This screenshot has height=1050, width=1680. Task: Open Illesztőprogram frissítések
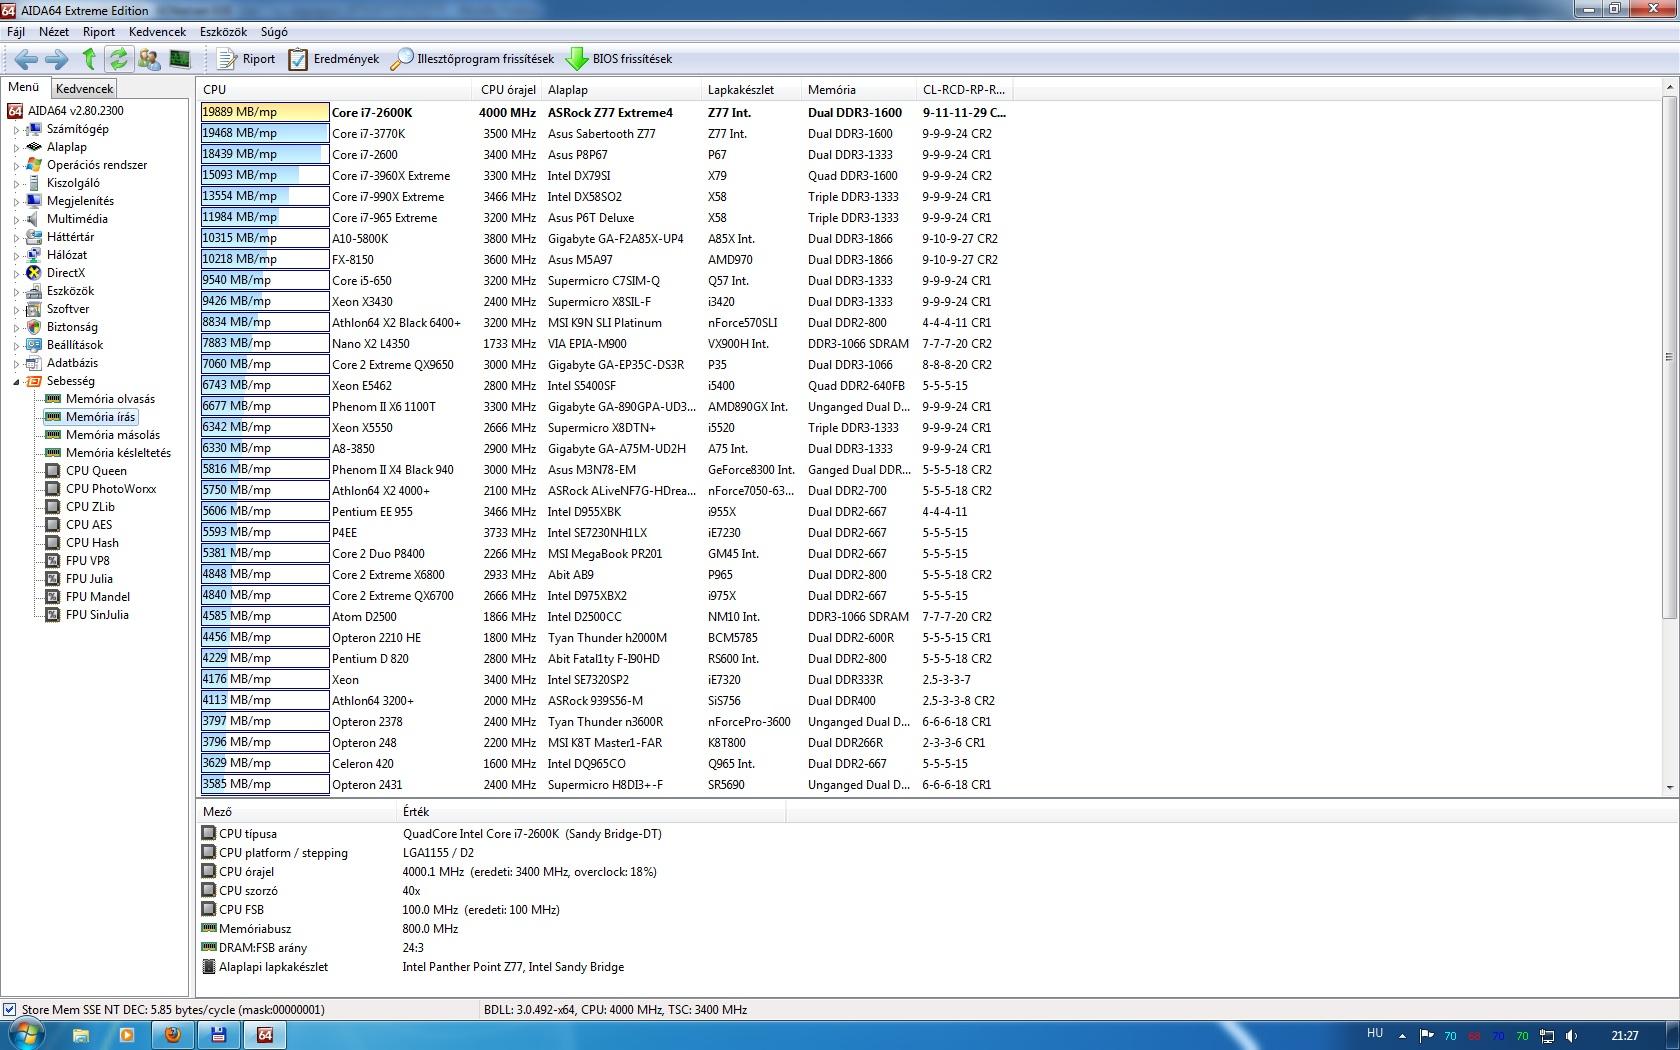coord(472,59)
